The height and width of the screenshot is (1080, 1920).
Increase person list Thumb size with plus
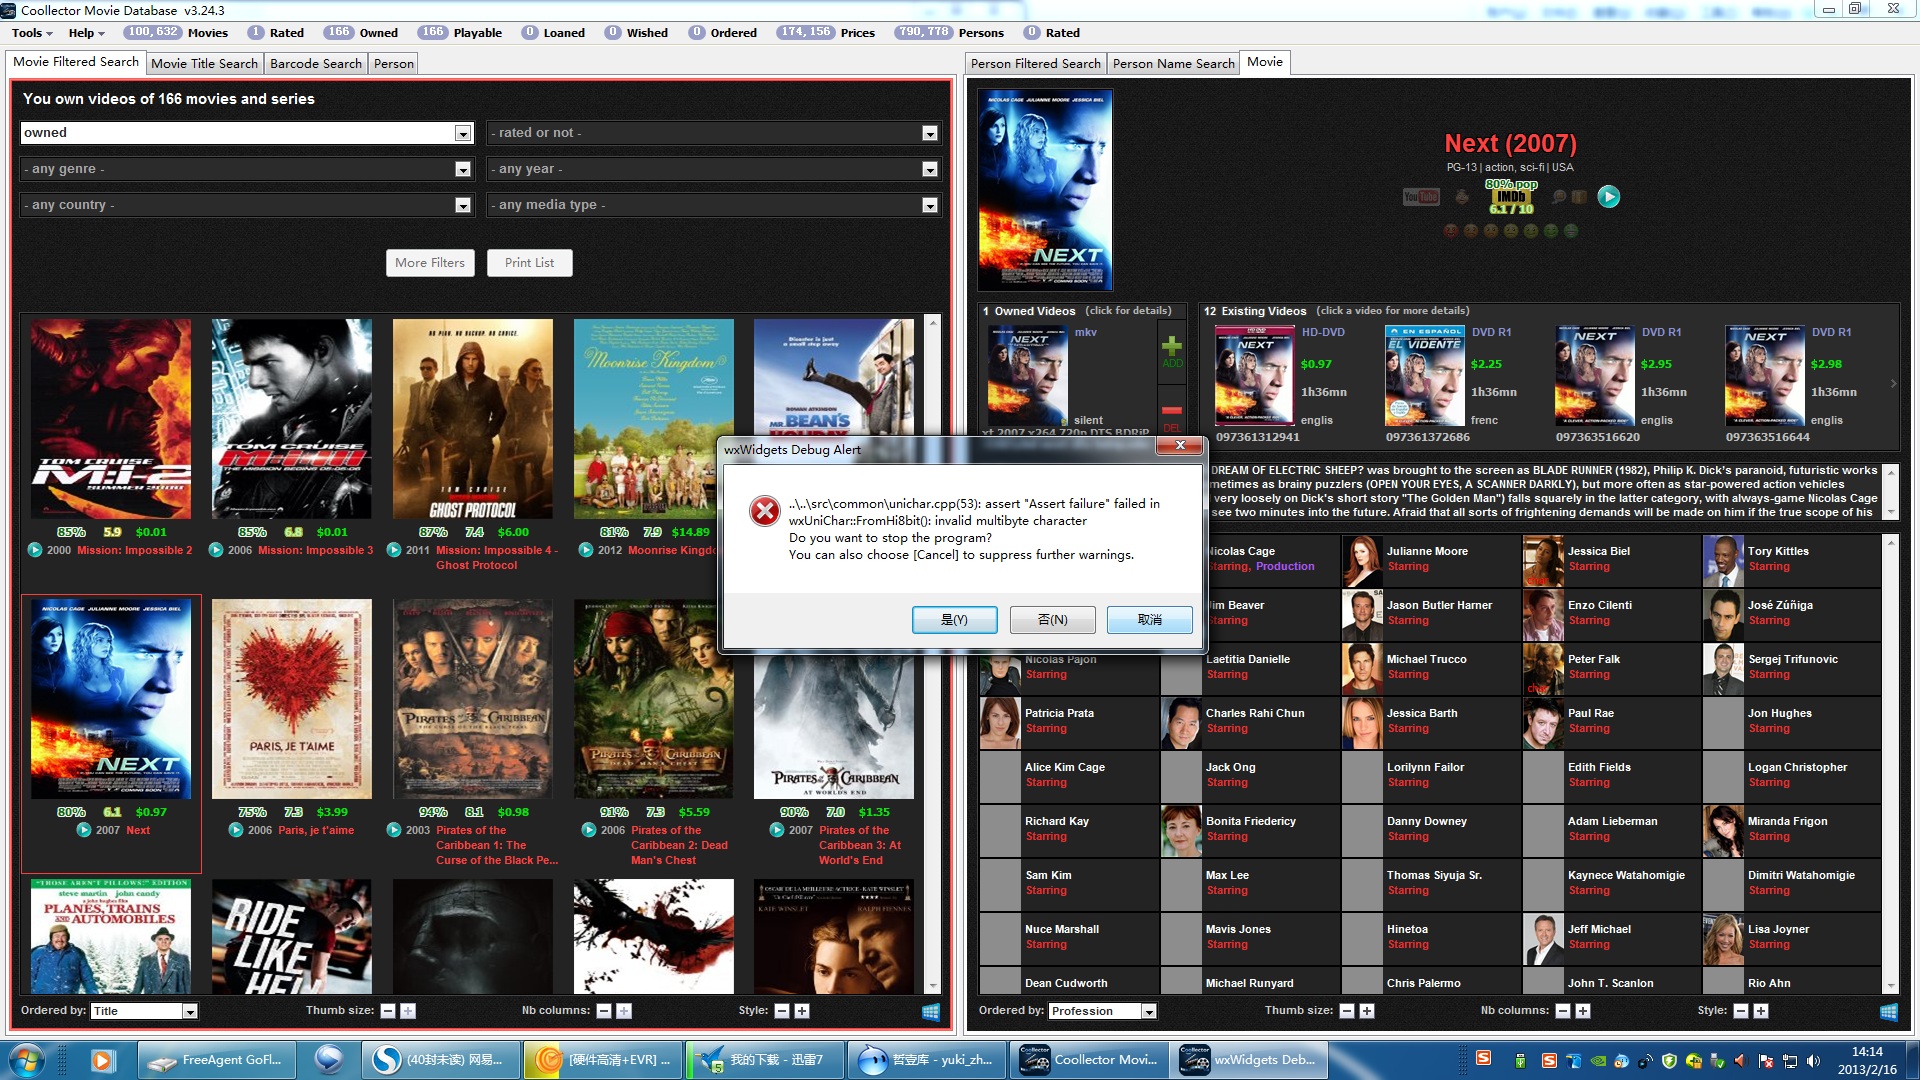1367,1011
